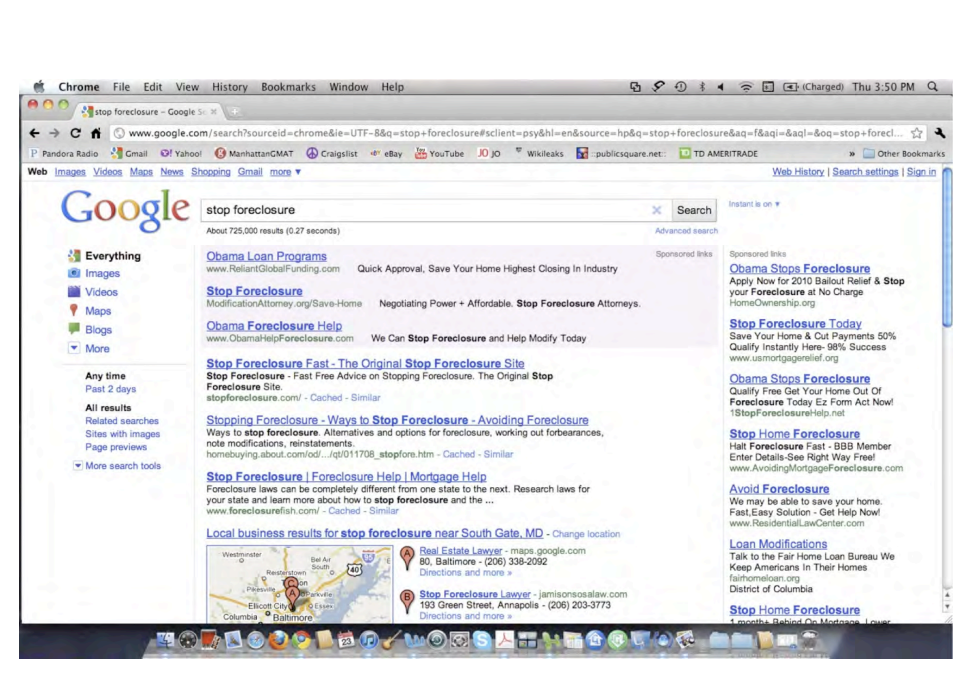The width and height of the screenshot is (972, 678).
Task: Open GarageBand guitar icon in the dock
Action: pyautogui.click(x=391, y=640)
